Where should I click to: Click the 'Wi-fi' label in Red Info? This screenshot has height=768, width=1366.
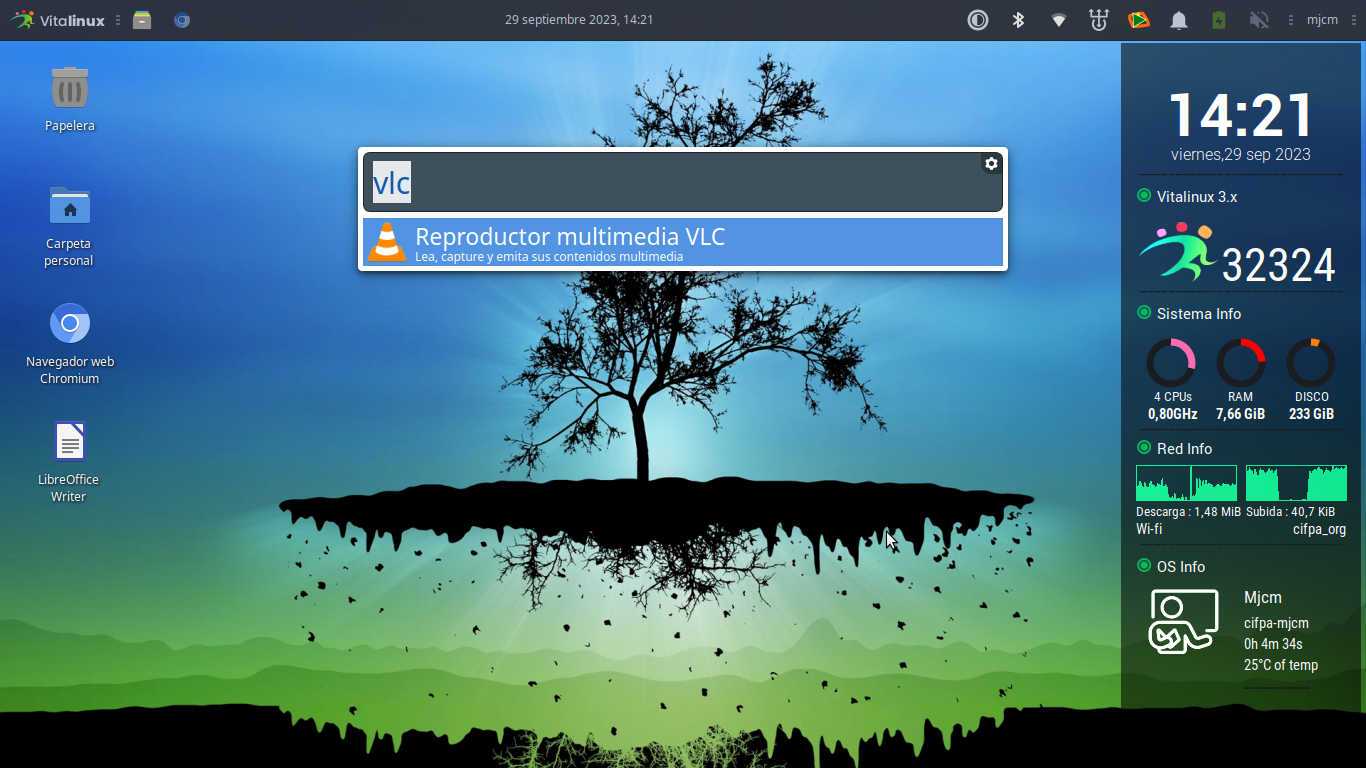pos(1149,530)
